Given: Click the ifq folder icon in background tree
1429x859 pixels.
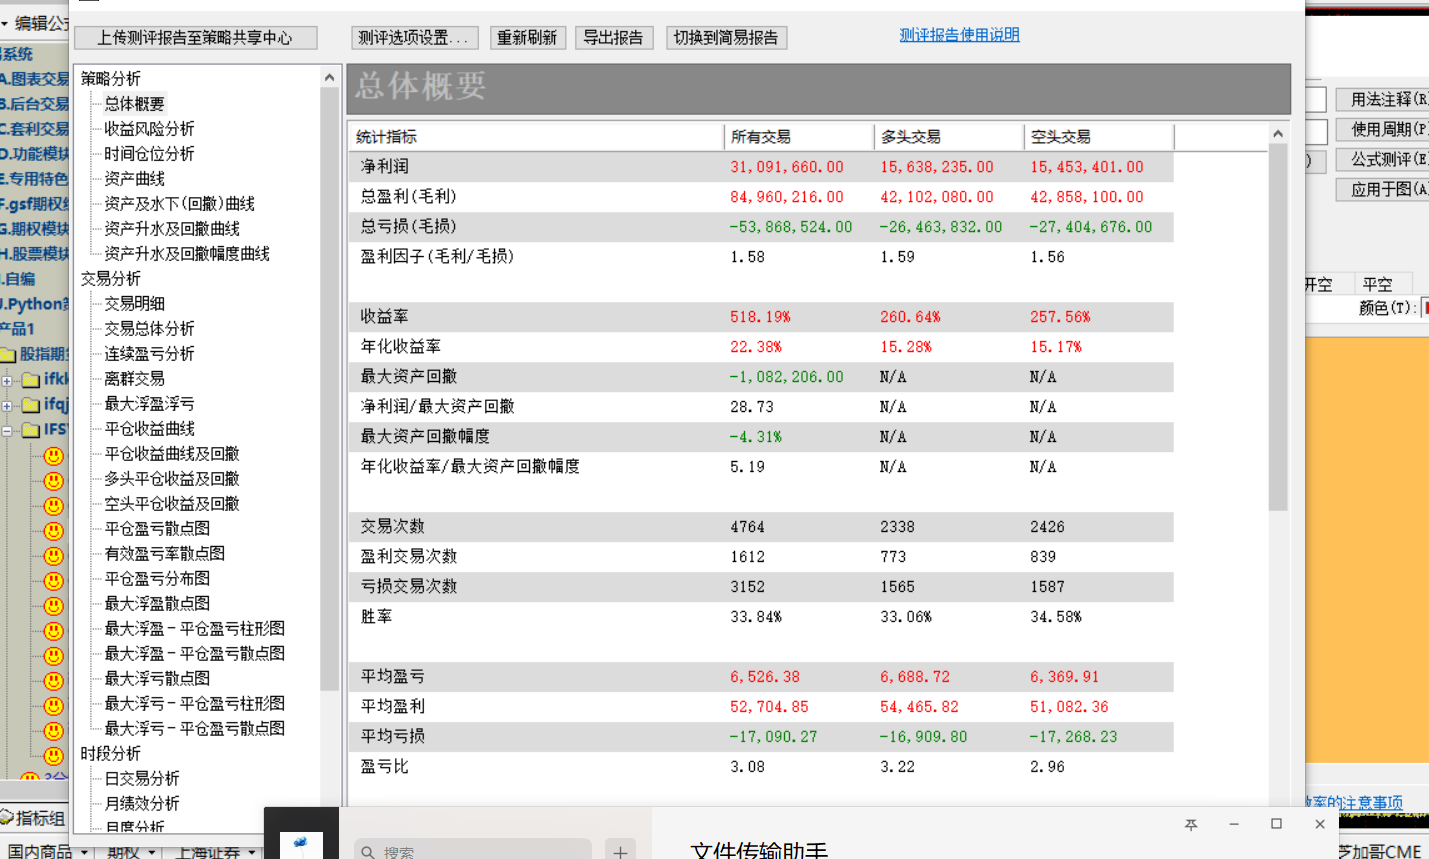Looking at the screenshot, I should click(x=31, y=405).
